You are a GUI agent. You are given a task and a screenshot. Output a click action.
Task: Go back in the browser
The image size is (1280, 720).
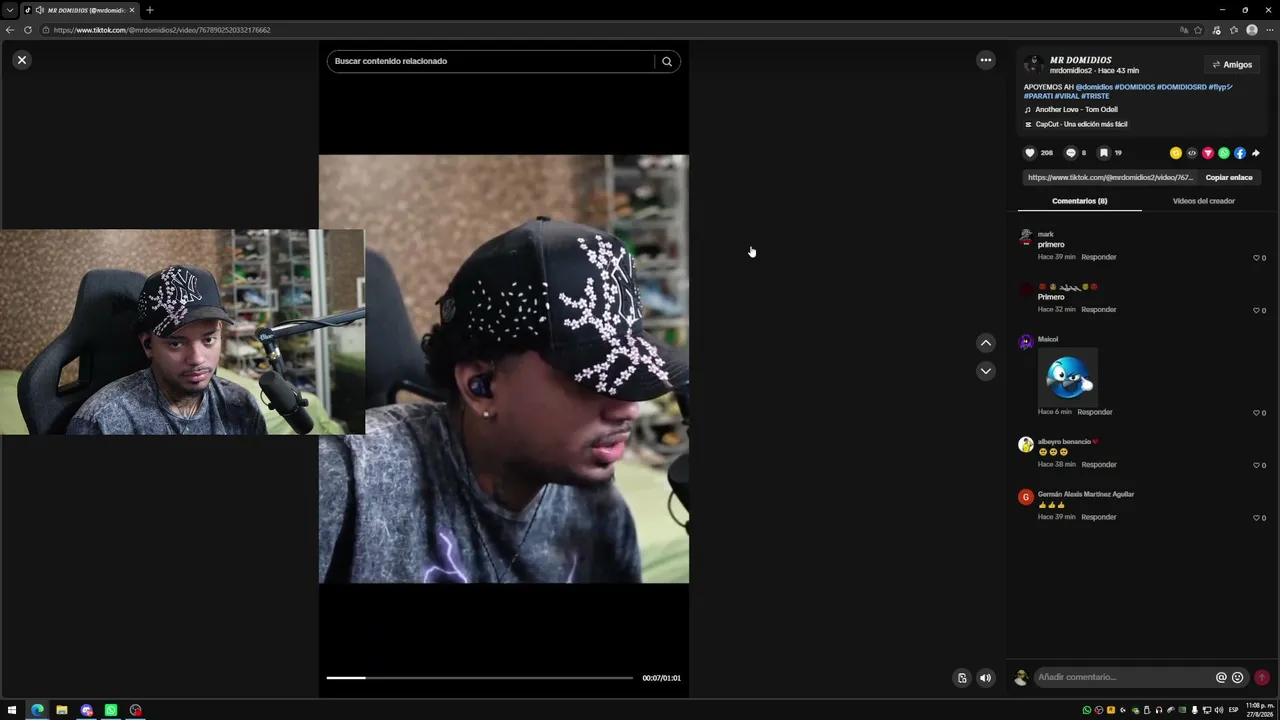point(10,30)
